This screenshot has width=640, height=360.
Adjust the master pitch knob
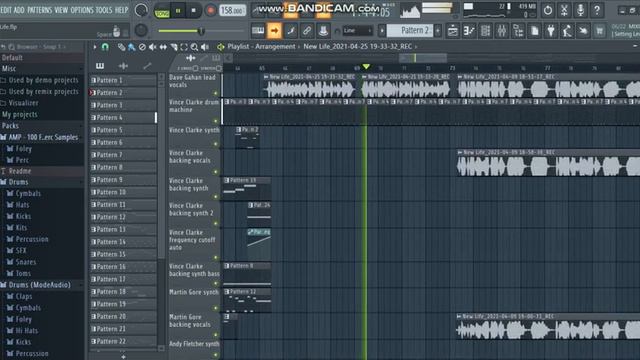141,30
